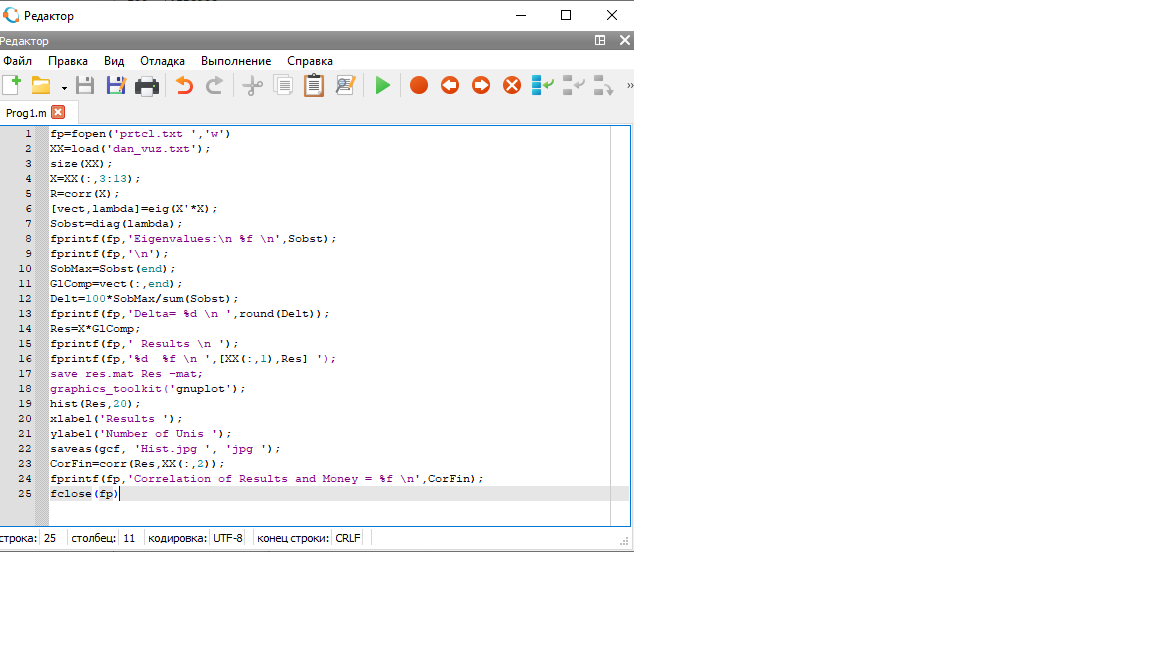The width and height of the screenshot is (1152, 648).
Task: Paste from the clipboard
Action: pos(314,86)
